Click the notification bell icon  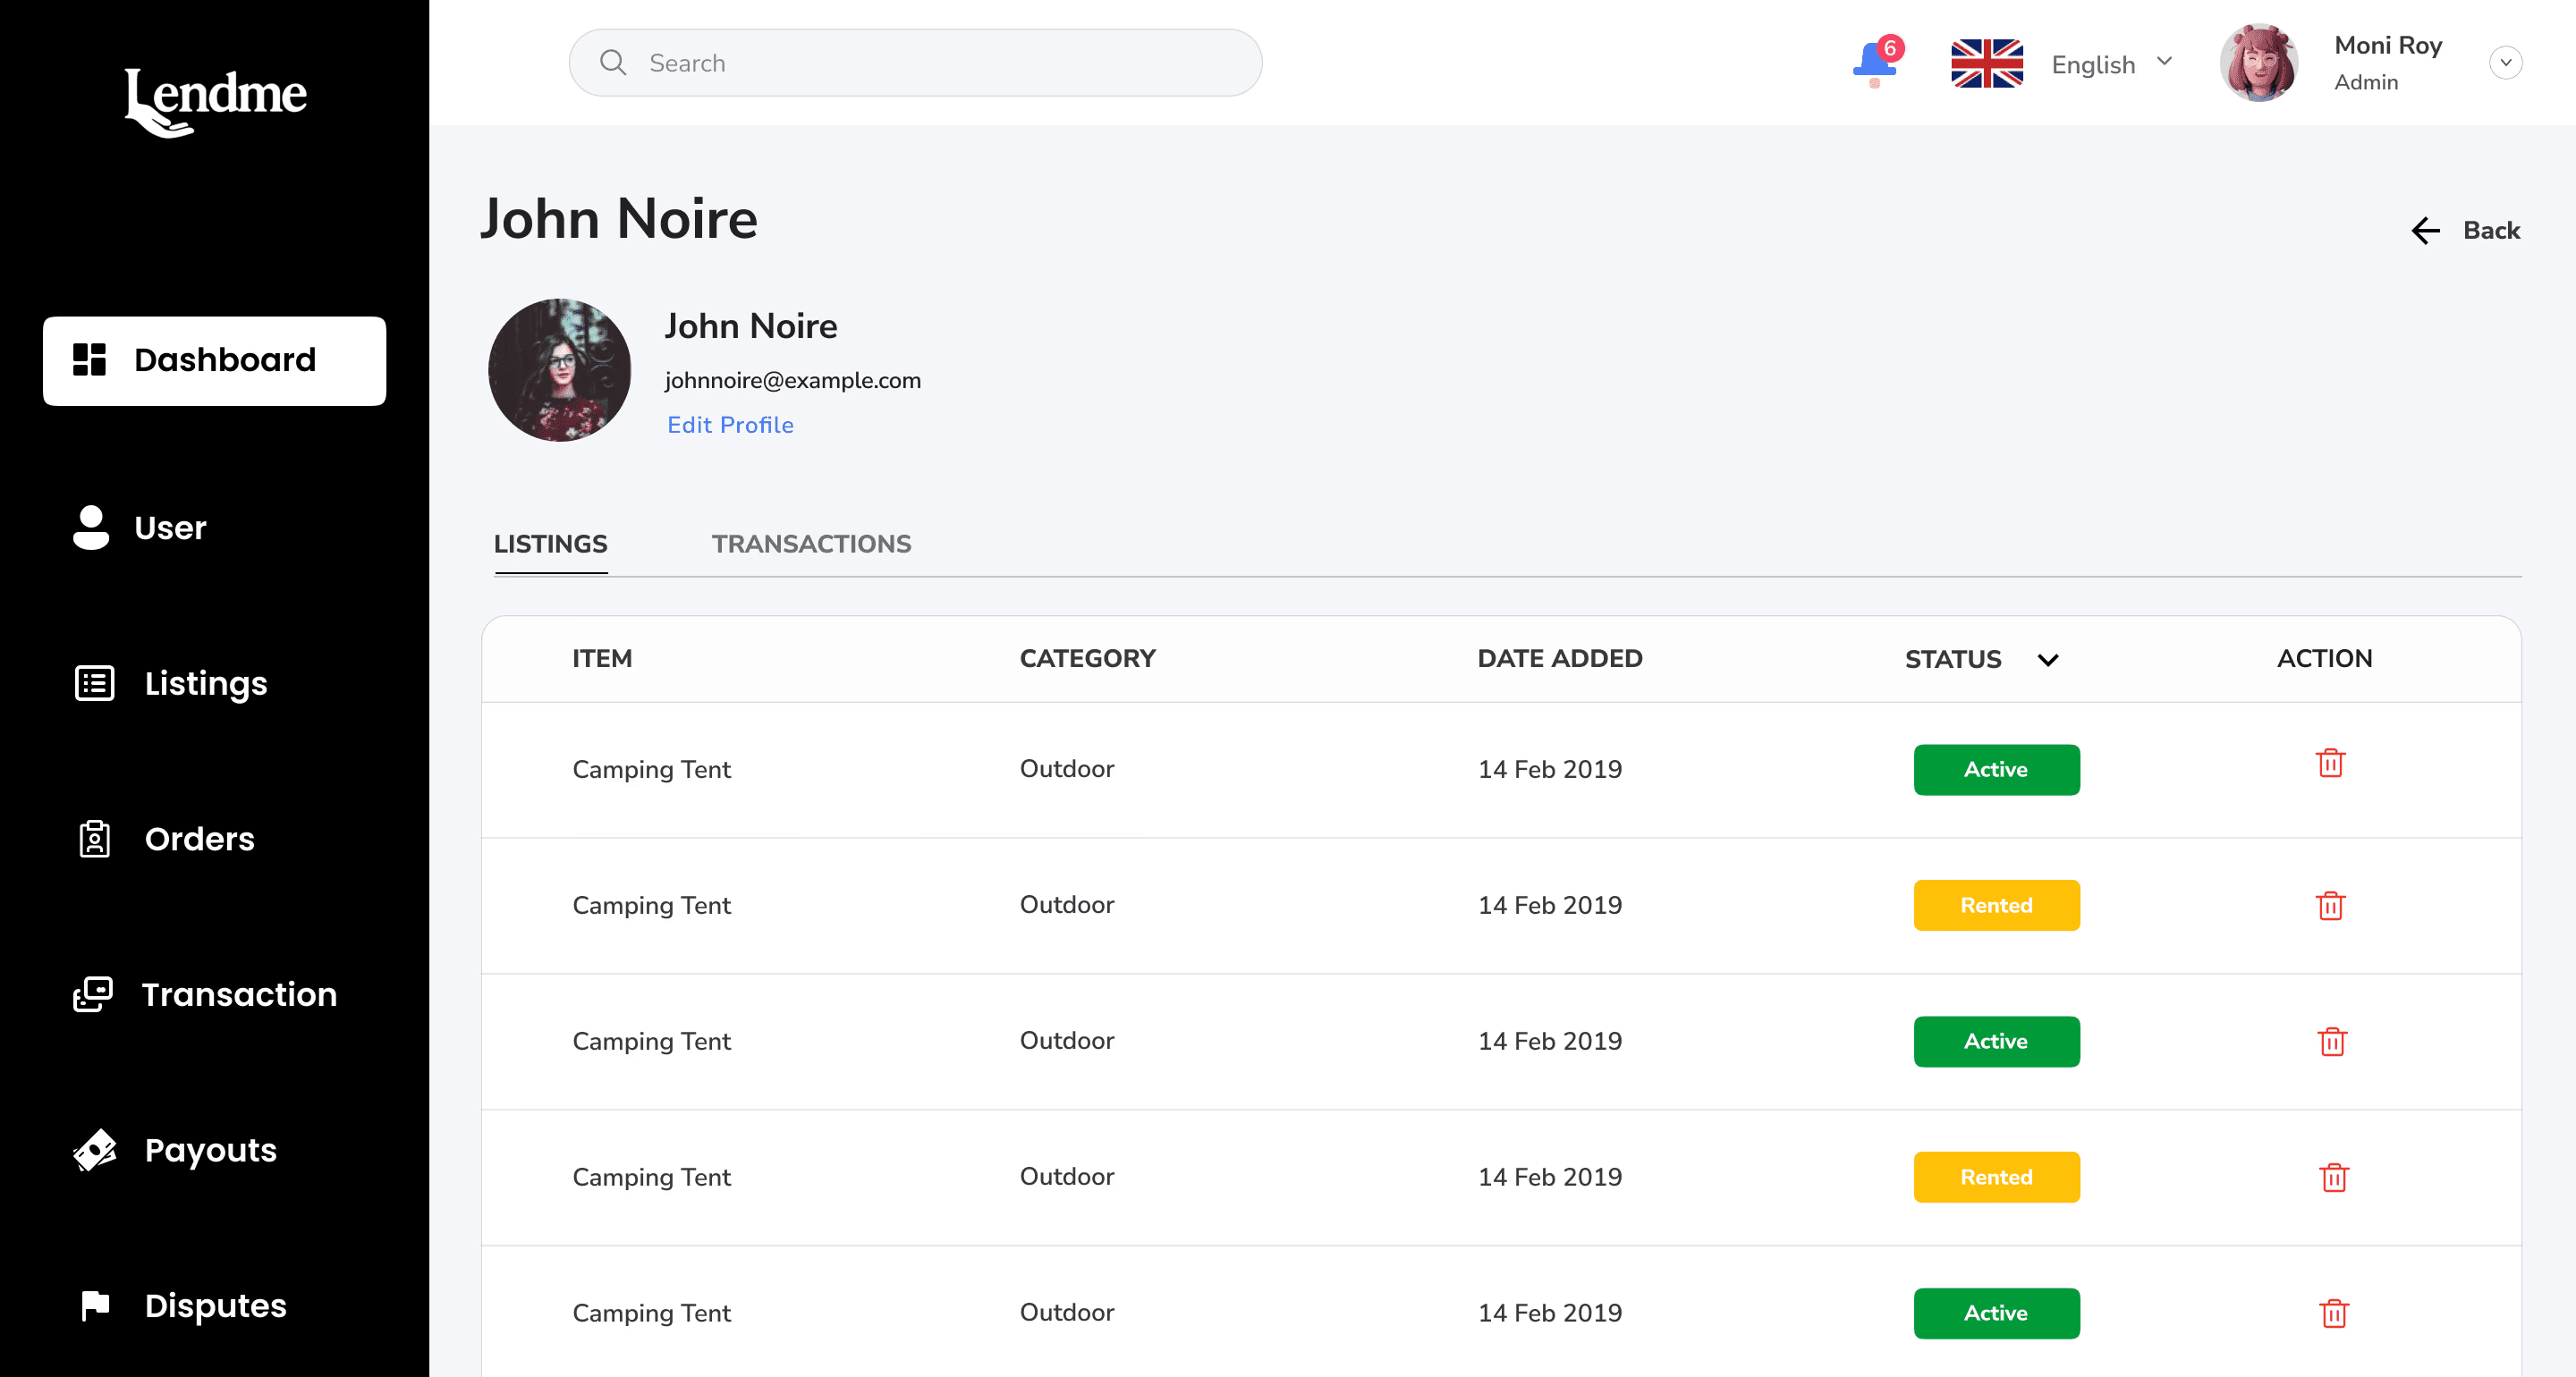pyautogui.click(x=1874, y=63)
